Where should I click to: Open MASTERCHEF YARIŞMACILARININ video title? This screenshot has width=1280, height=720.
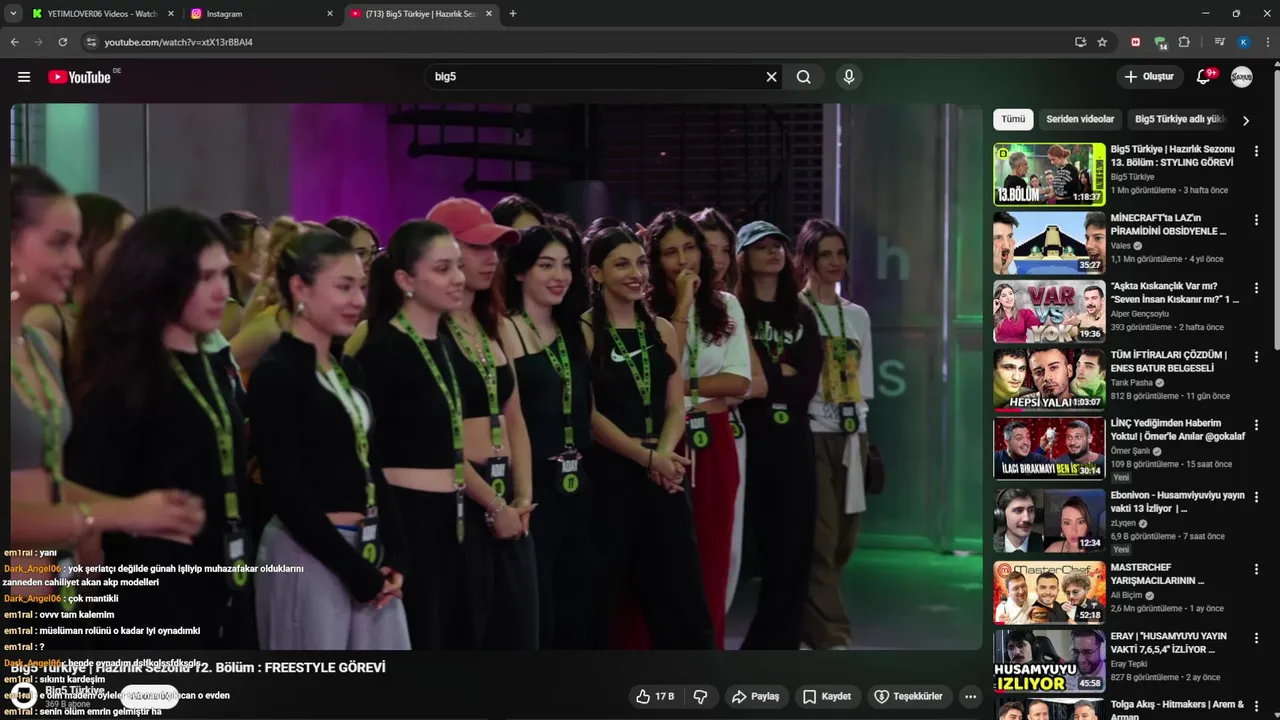1158,574
